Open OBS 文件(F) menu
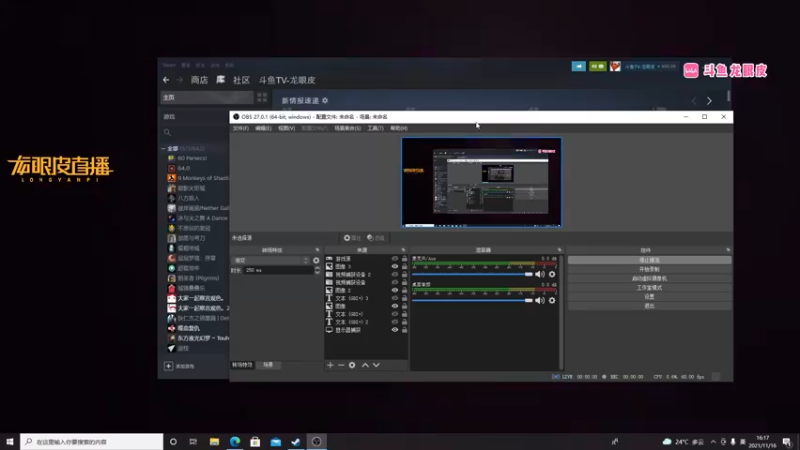Screen dimensions: 800x450 [x=241, y=128]
